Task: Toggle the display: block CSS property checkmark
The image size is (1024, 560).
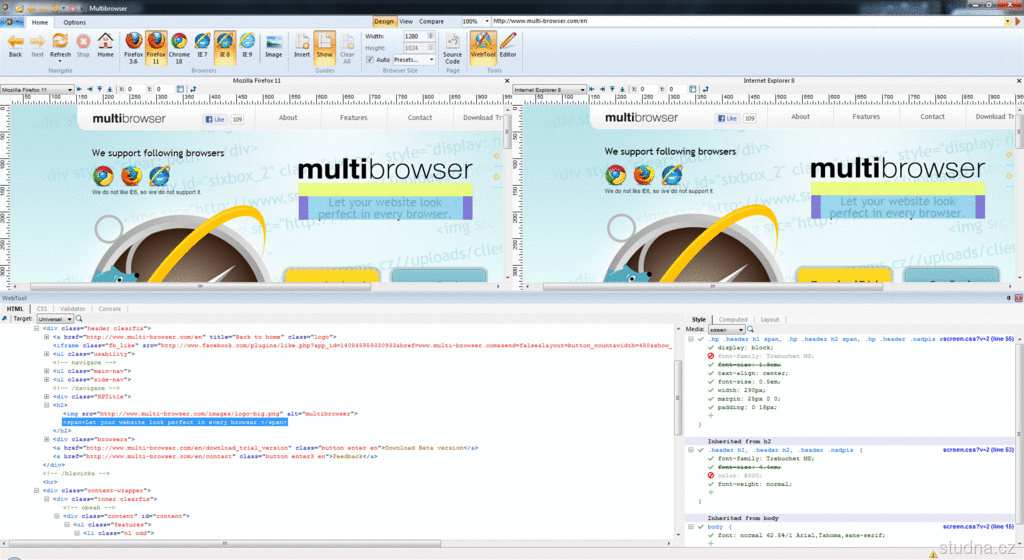Action: 710,347
